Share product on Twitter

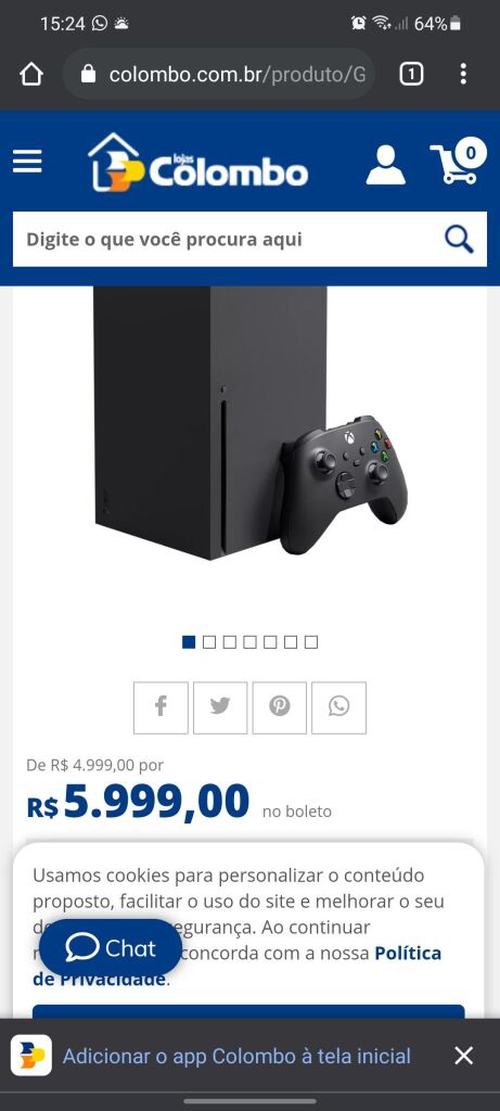(220, 707)
